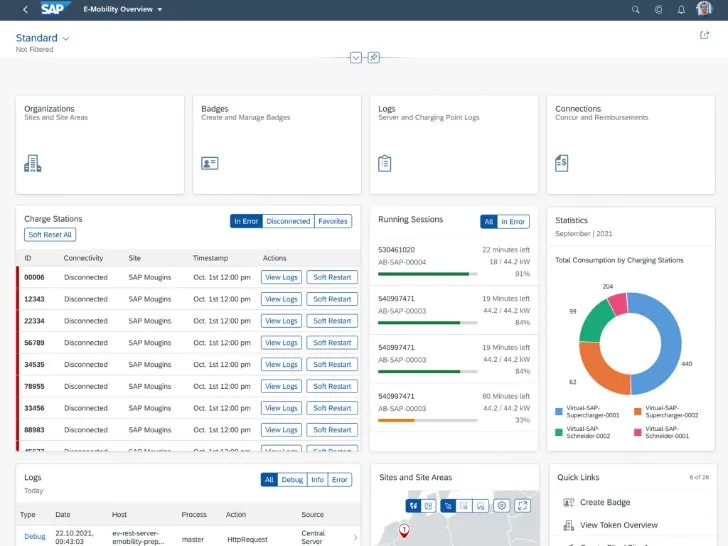The width and height of the screenshot is (728, 546).
Task: Toggle Favorites filter for Charge Stations
Action: (333, 221)
